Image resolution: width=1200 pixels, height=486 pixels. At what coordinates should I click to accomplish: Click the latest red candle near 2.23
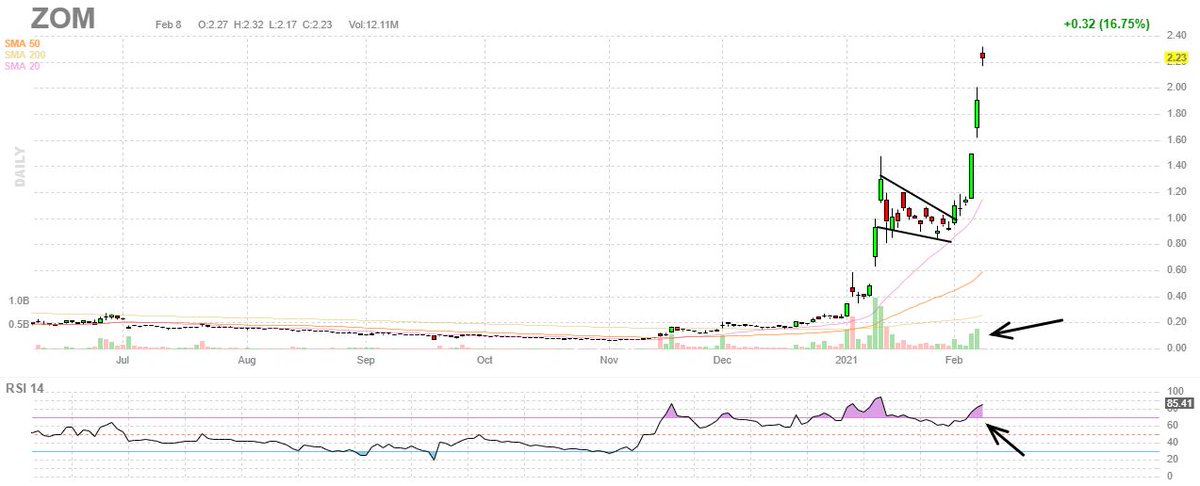[x=983, y=56]
